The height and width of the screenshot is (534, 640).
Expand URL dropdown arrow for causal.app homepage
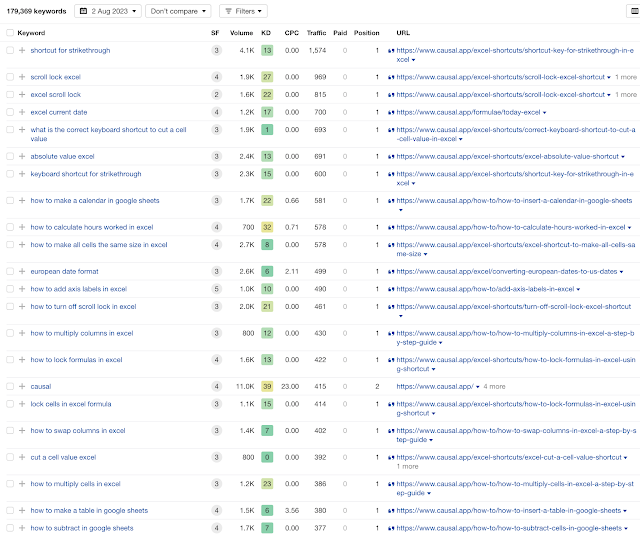point(478,387)
